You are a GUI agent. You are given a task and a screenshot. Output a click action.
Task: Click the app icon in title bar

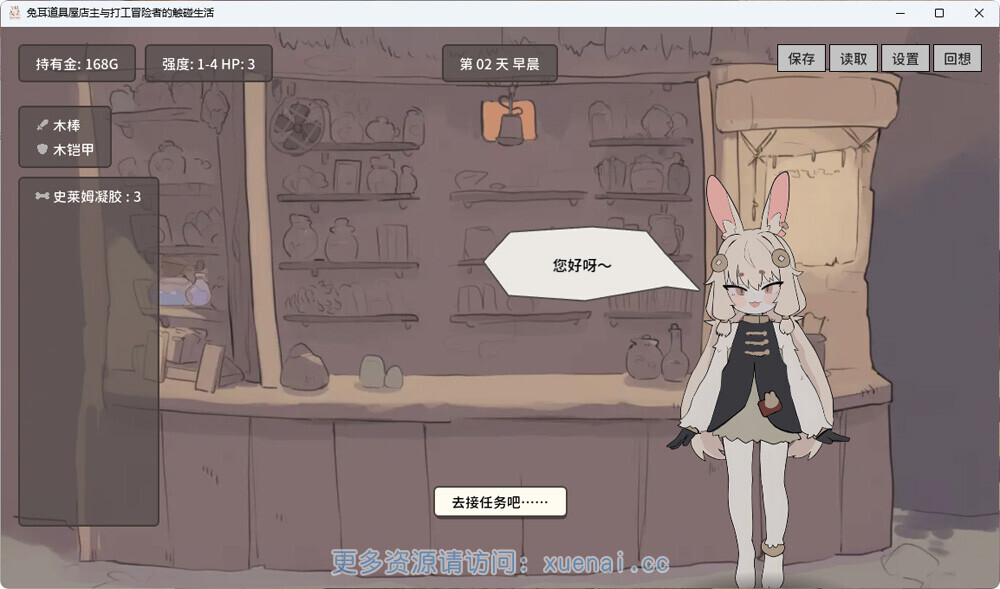tap(15, 13)
